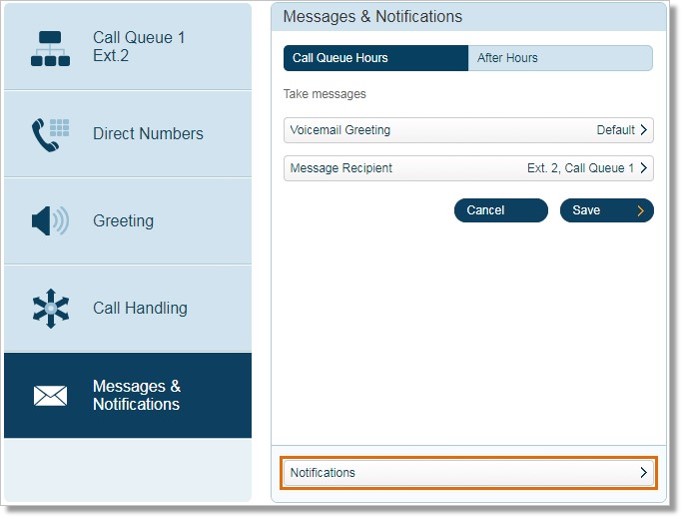The height and width of the screenshot is (519, 683).
Task: Click the Messages & Notifications panel heading
Action: tap(372, 17)
